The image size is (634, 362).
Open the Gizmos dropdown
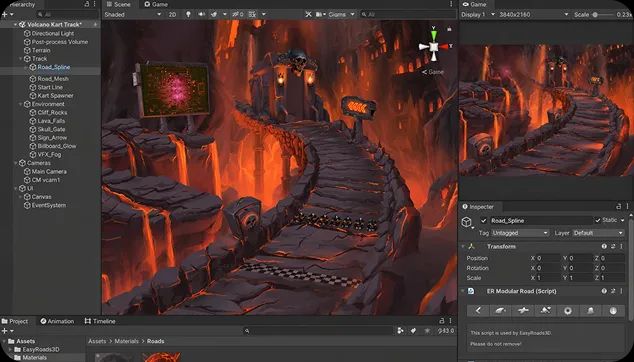click(341, 14)
